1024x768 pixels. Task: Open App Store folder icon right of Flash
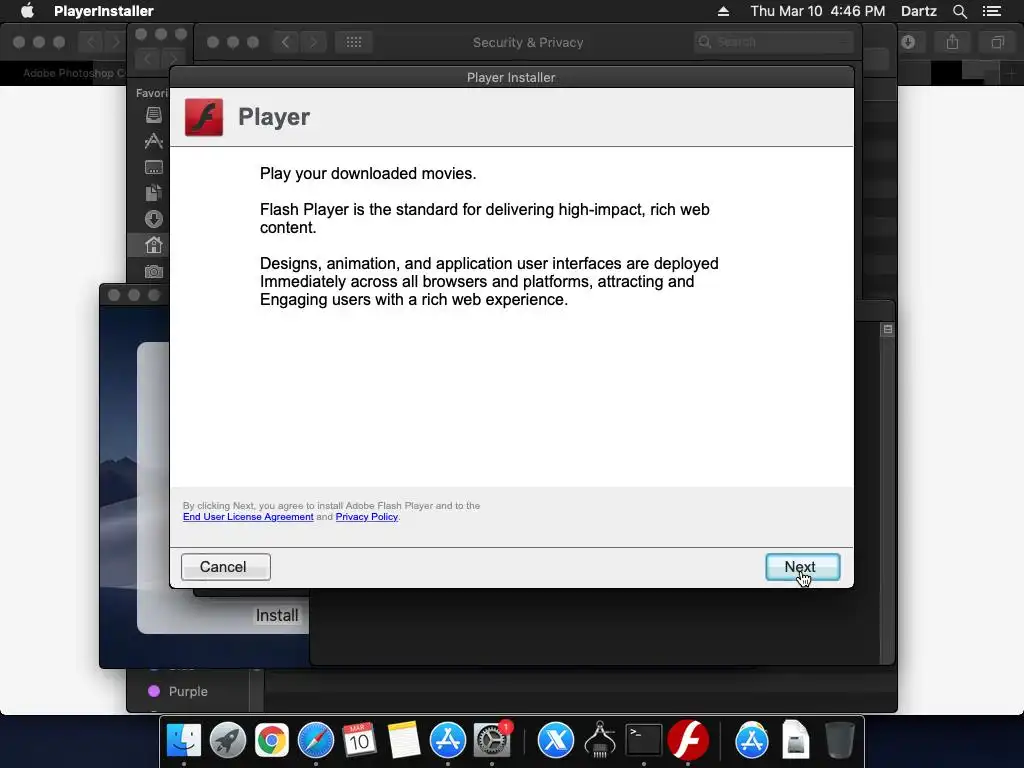(x=752, y=741)
